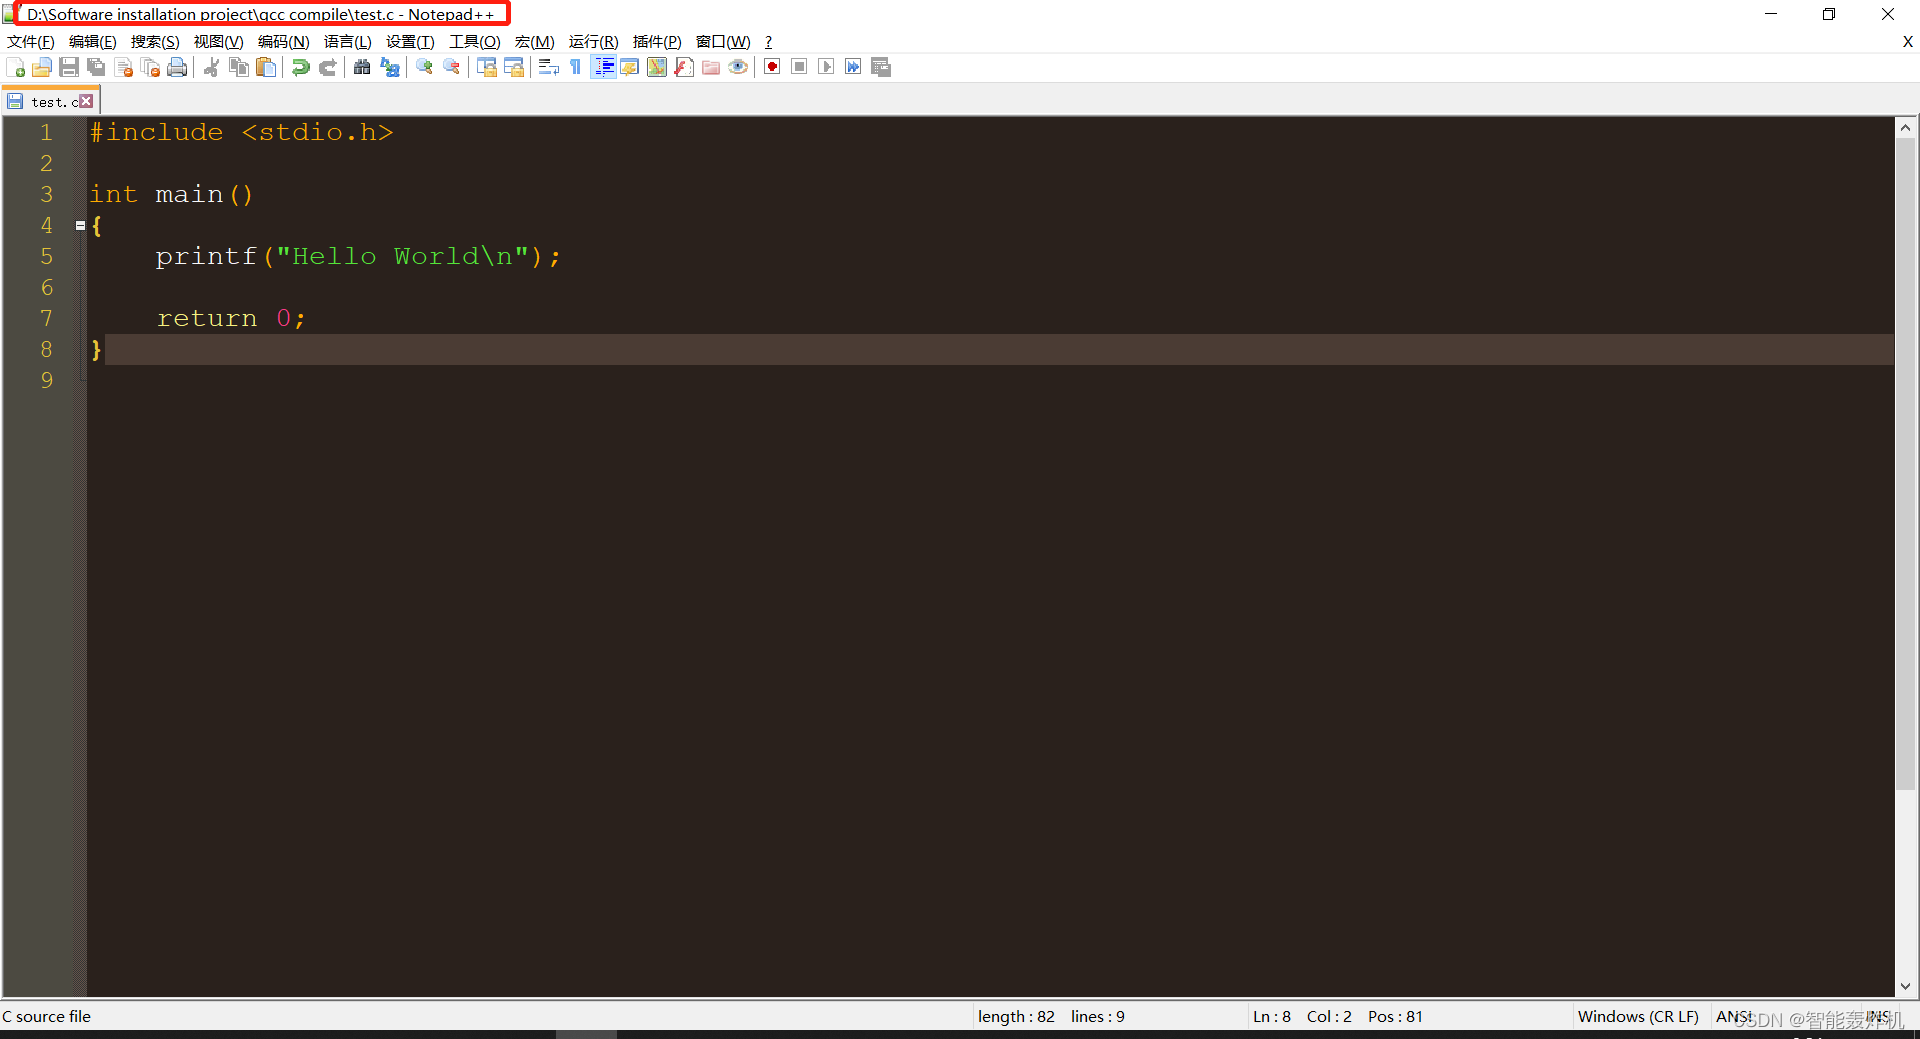Open user-defined language dialog icon
1920x1039 pixels.
point(630,67)
